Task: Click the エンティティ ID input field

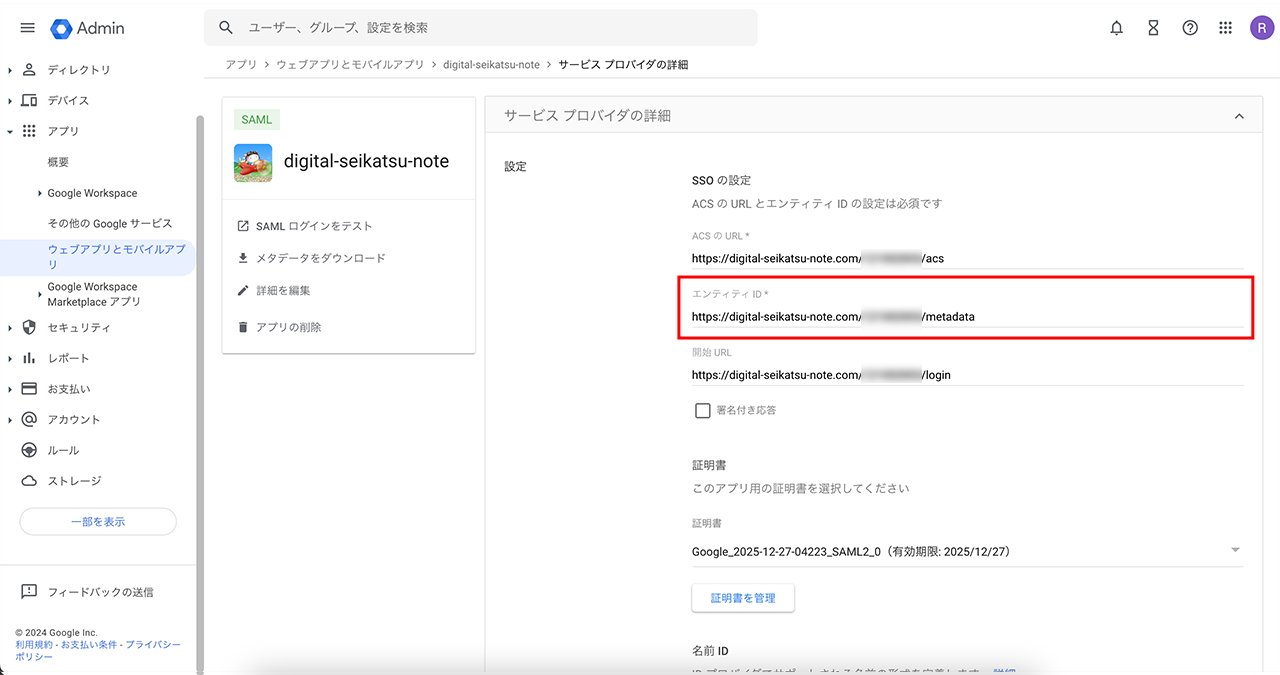Action: click(x=966, y=317)
